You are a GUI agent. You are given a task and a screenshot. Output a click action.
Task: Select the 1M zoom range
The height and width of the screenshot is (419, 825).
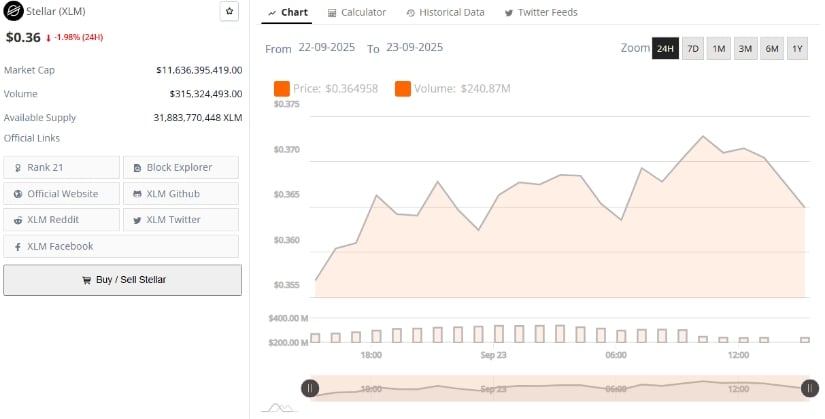719,48
